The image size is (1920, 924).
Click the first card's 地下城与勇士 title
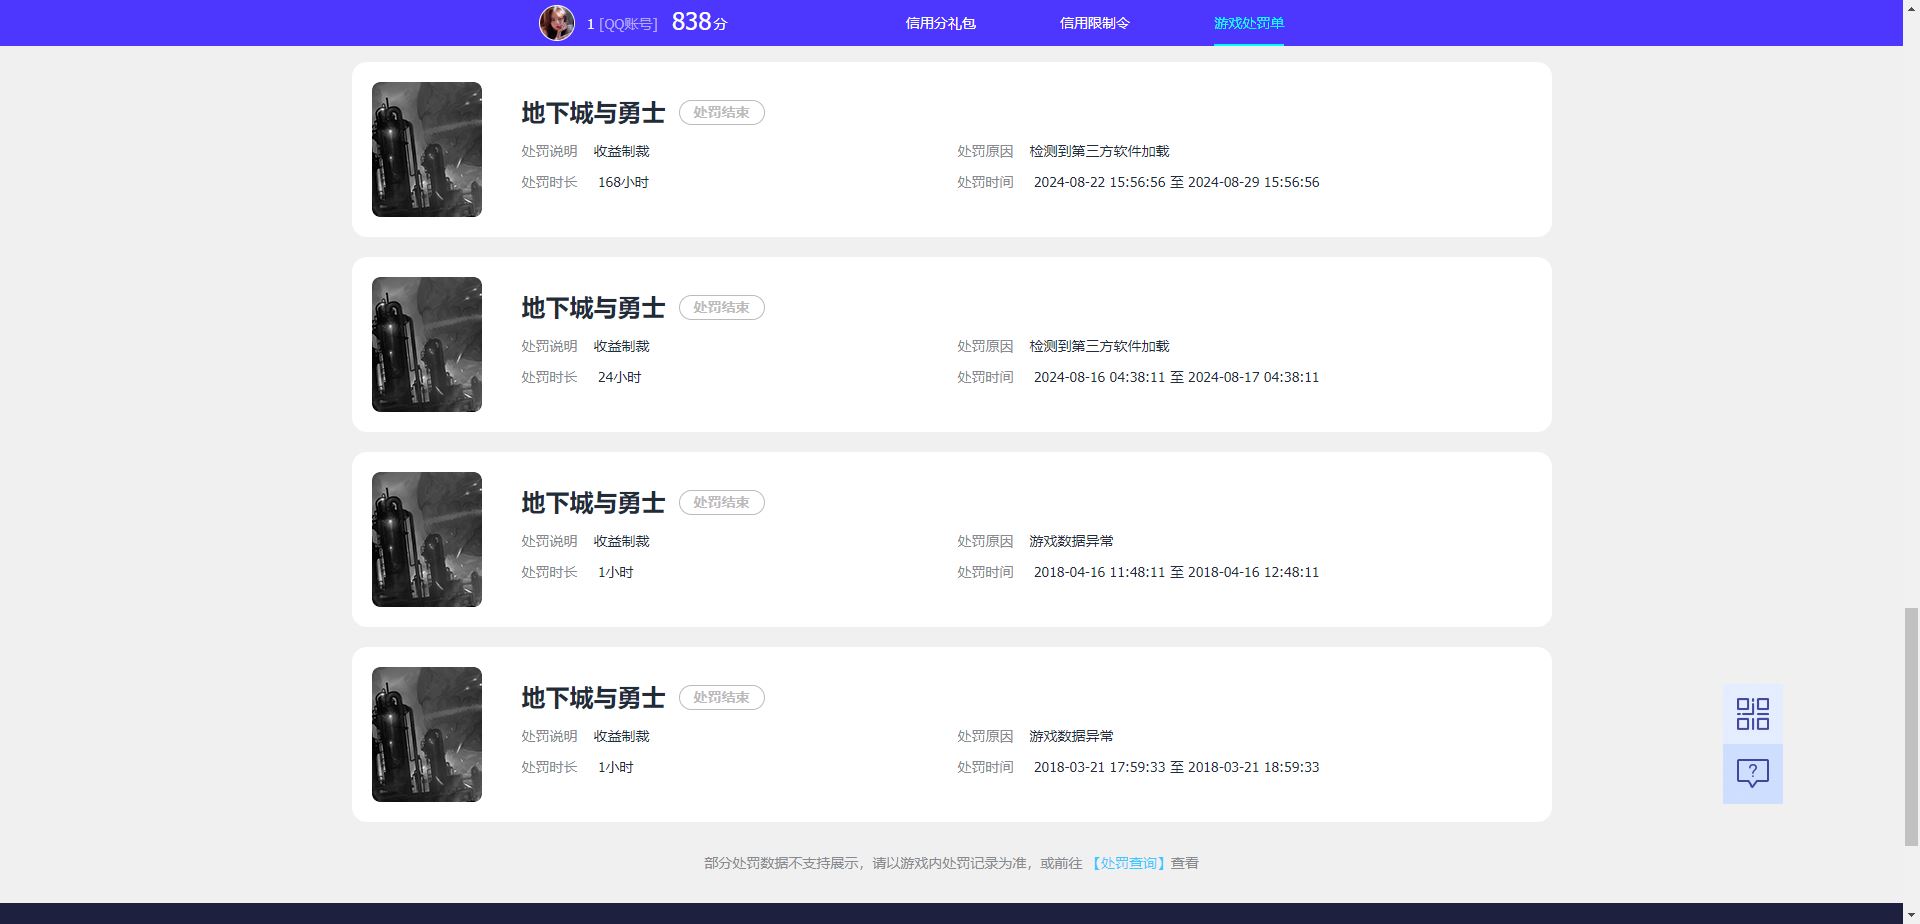592,113
